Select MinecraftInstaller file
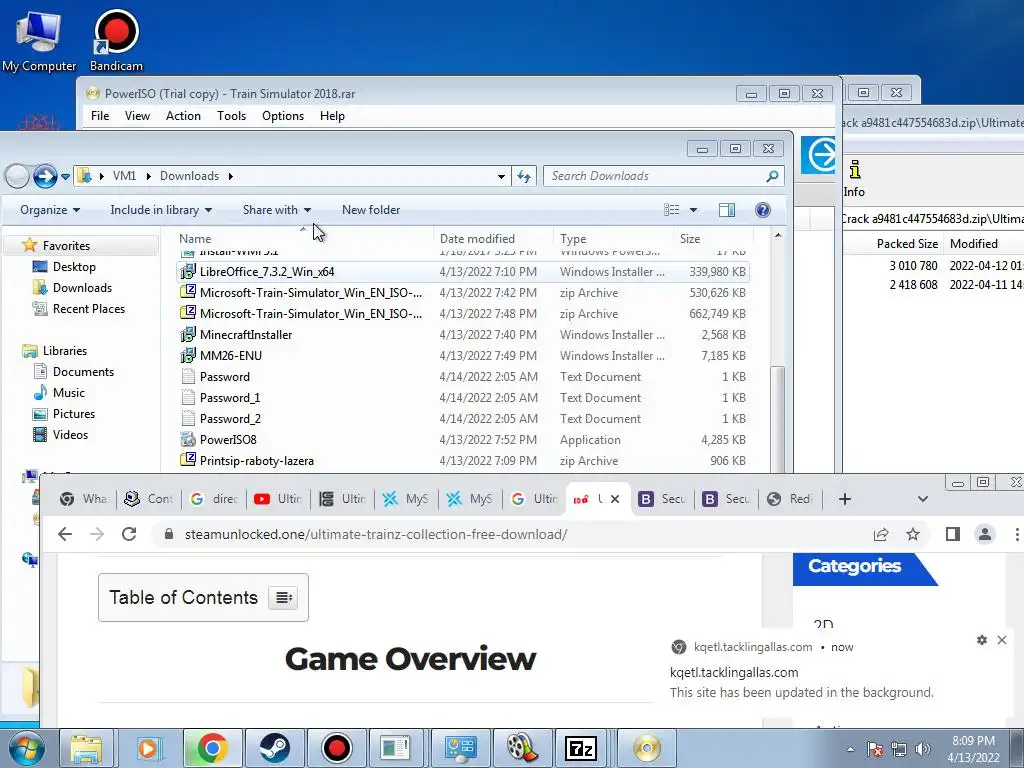Image resolution: width=1024 pixels, height=768 pixels. (x=462, y=334)
